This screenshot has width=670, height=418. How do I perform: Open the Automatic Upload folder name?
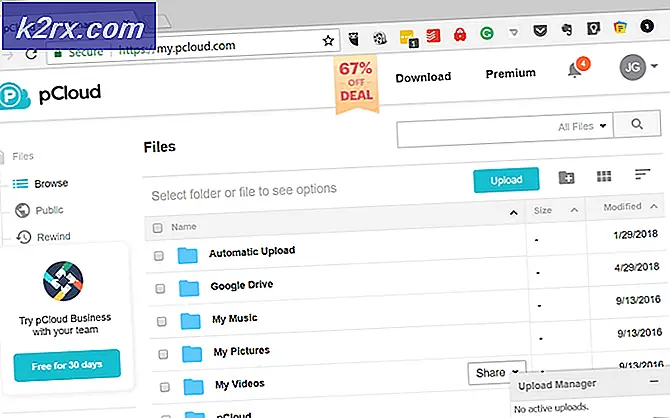pyautogui.click(x=252, y=251)
